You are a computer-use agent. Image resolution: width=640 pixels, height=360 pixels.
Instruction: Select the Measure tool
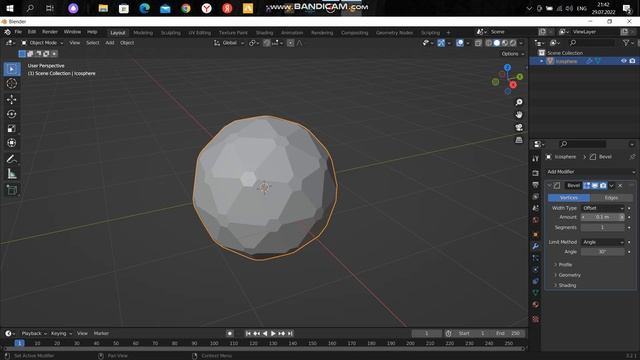point(12,174)
